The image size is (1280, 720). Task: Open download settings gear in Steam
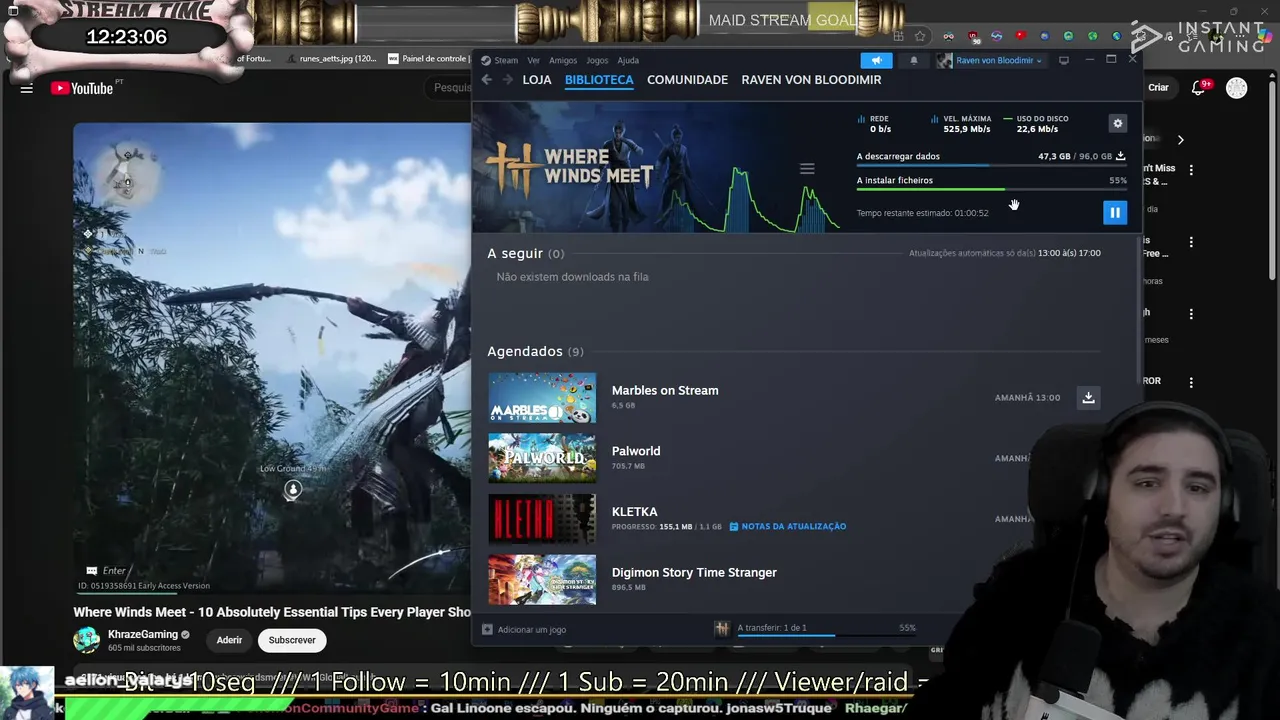coord(1118,123)
